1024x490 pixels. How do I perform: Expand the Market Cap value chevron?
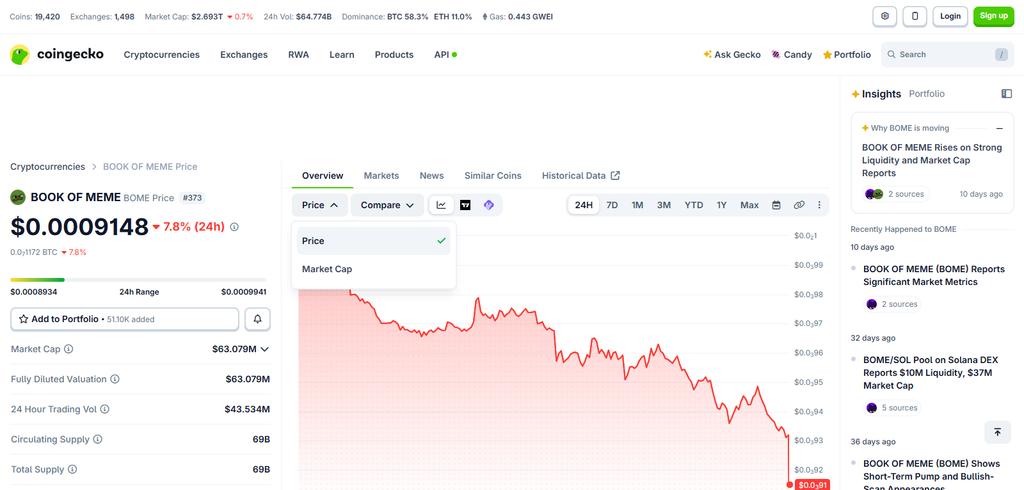click(264, 350)
